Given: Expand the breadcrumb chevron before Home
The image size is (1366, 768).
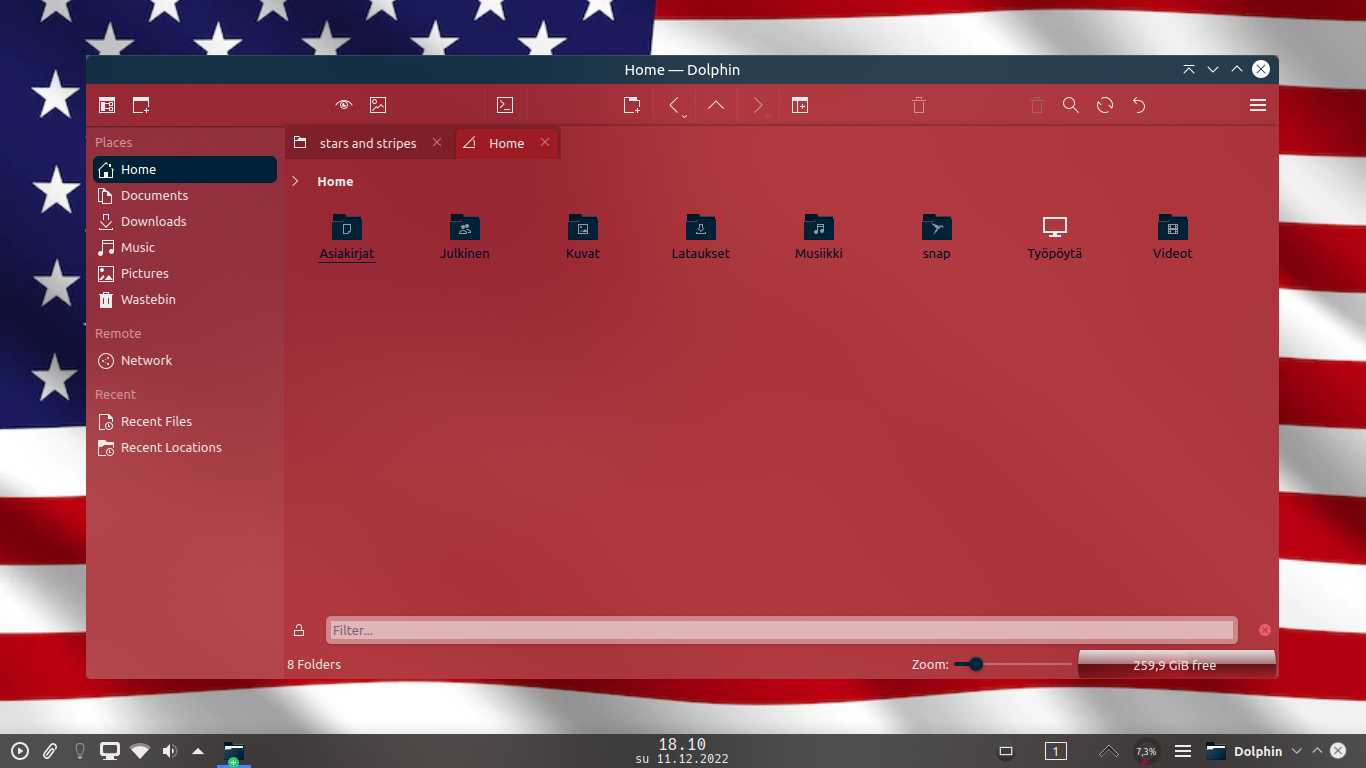Looking at the screenshot, I should pos(295,181).
